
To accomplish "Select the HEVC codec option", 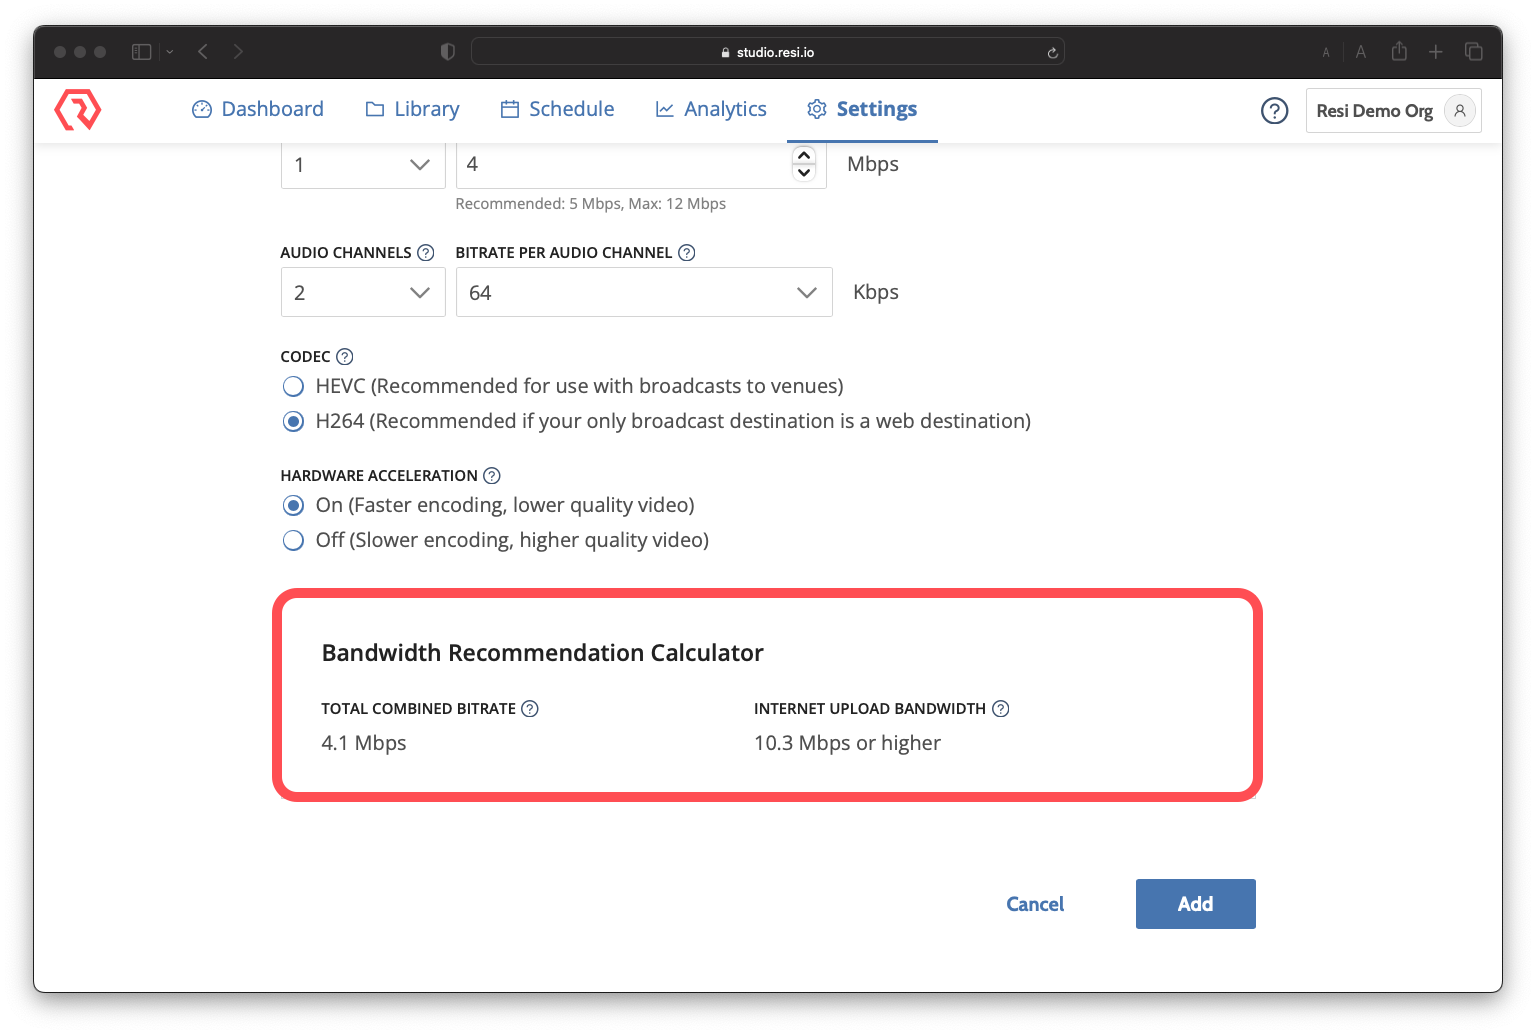I will pyautogui.click(x=293, y=387).
